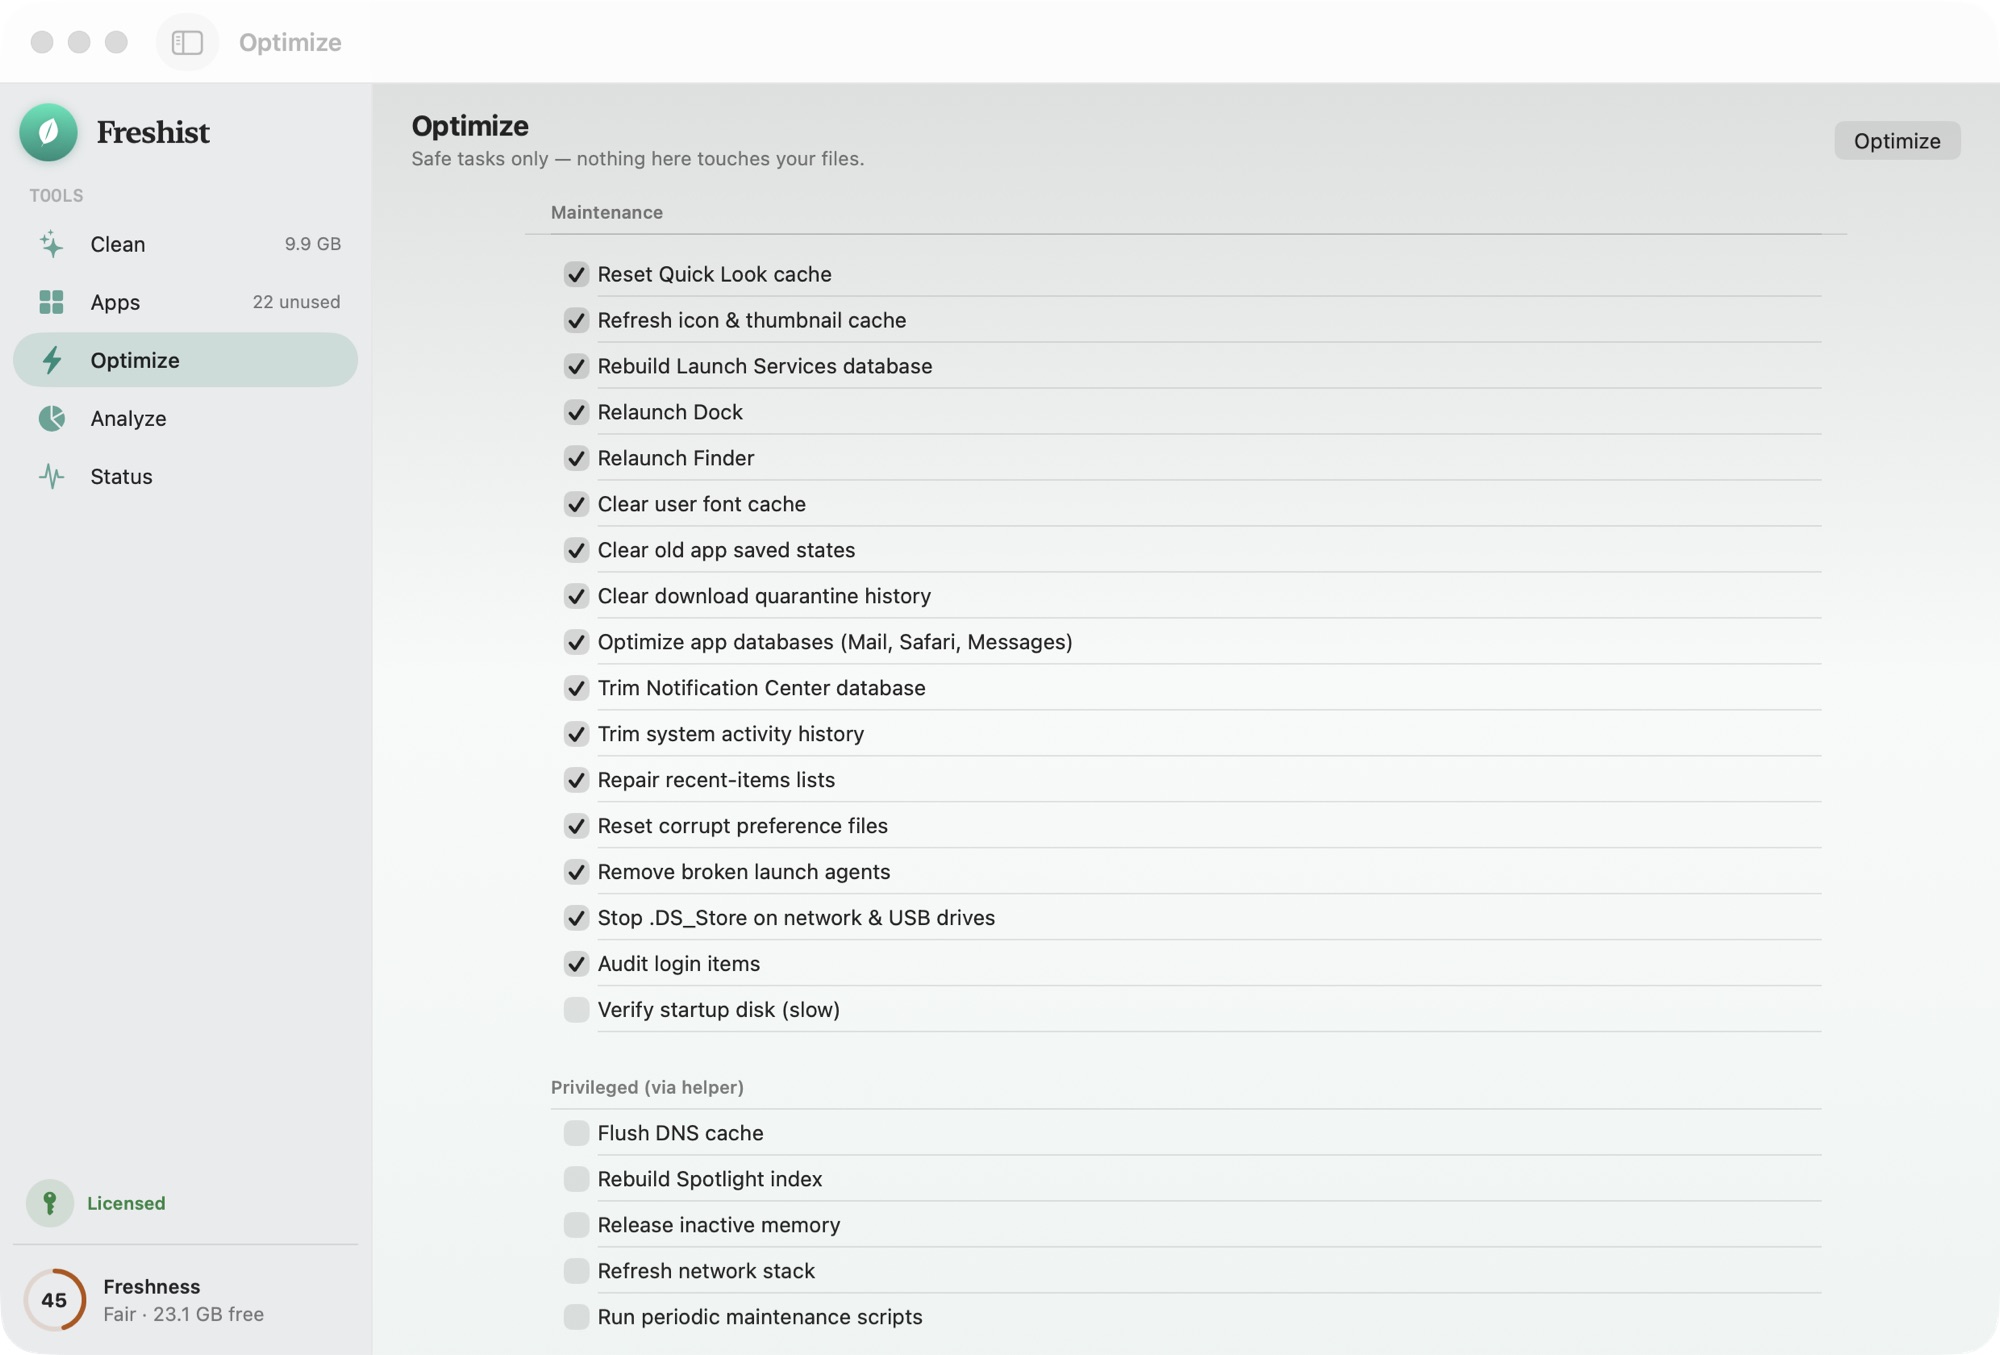The image size is (2000, 1355).
Task: Click the Freshness score ring showing 45
Action: (x=54, y=1300)
